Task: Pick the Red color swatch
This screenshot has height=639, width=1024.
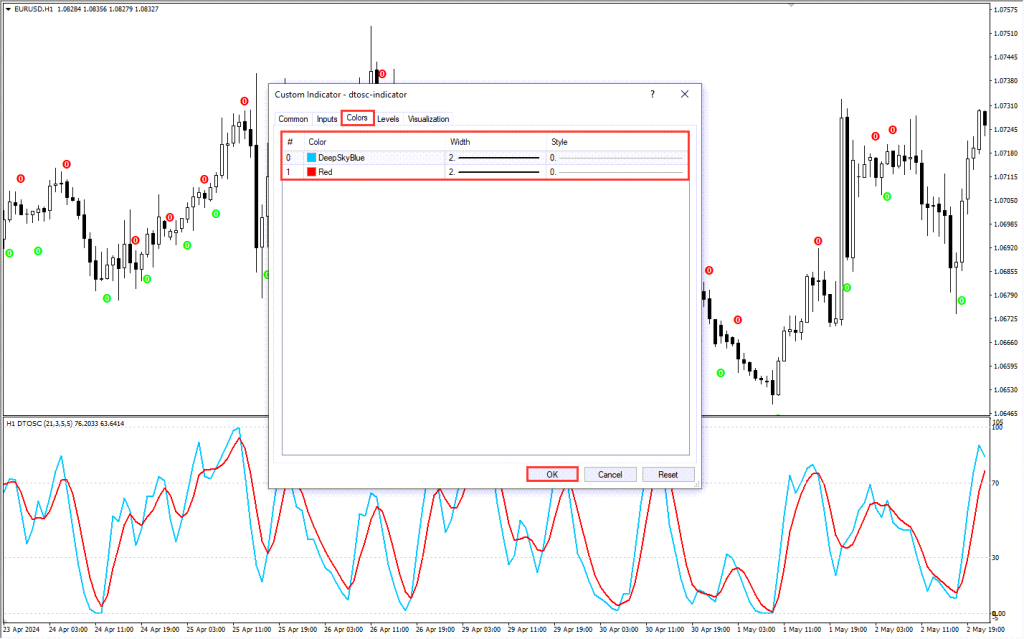Action: [x=312, y=172]
